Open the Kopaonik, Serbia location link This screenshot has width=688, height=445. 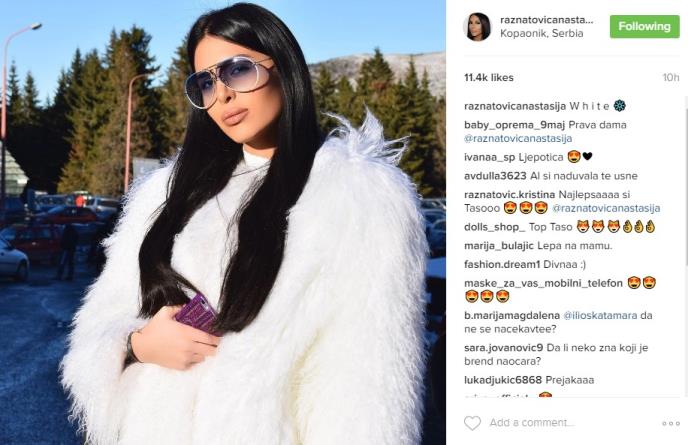click(541, 33)
